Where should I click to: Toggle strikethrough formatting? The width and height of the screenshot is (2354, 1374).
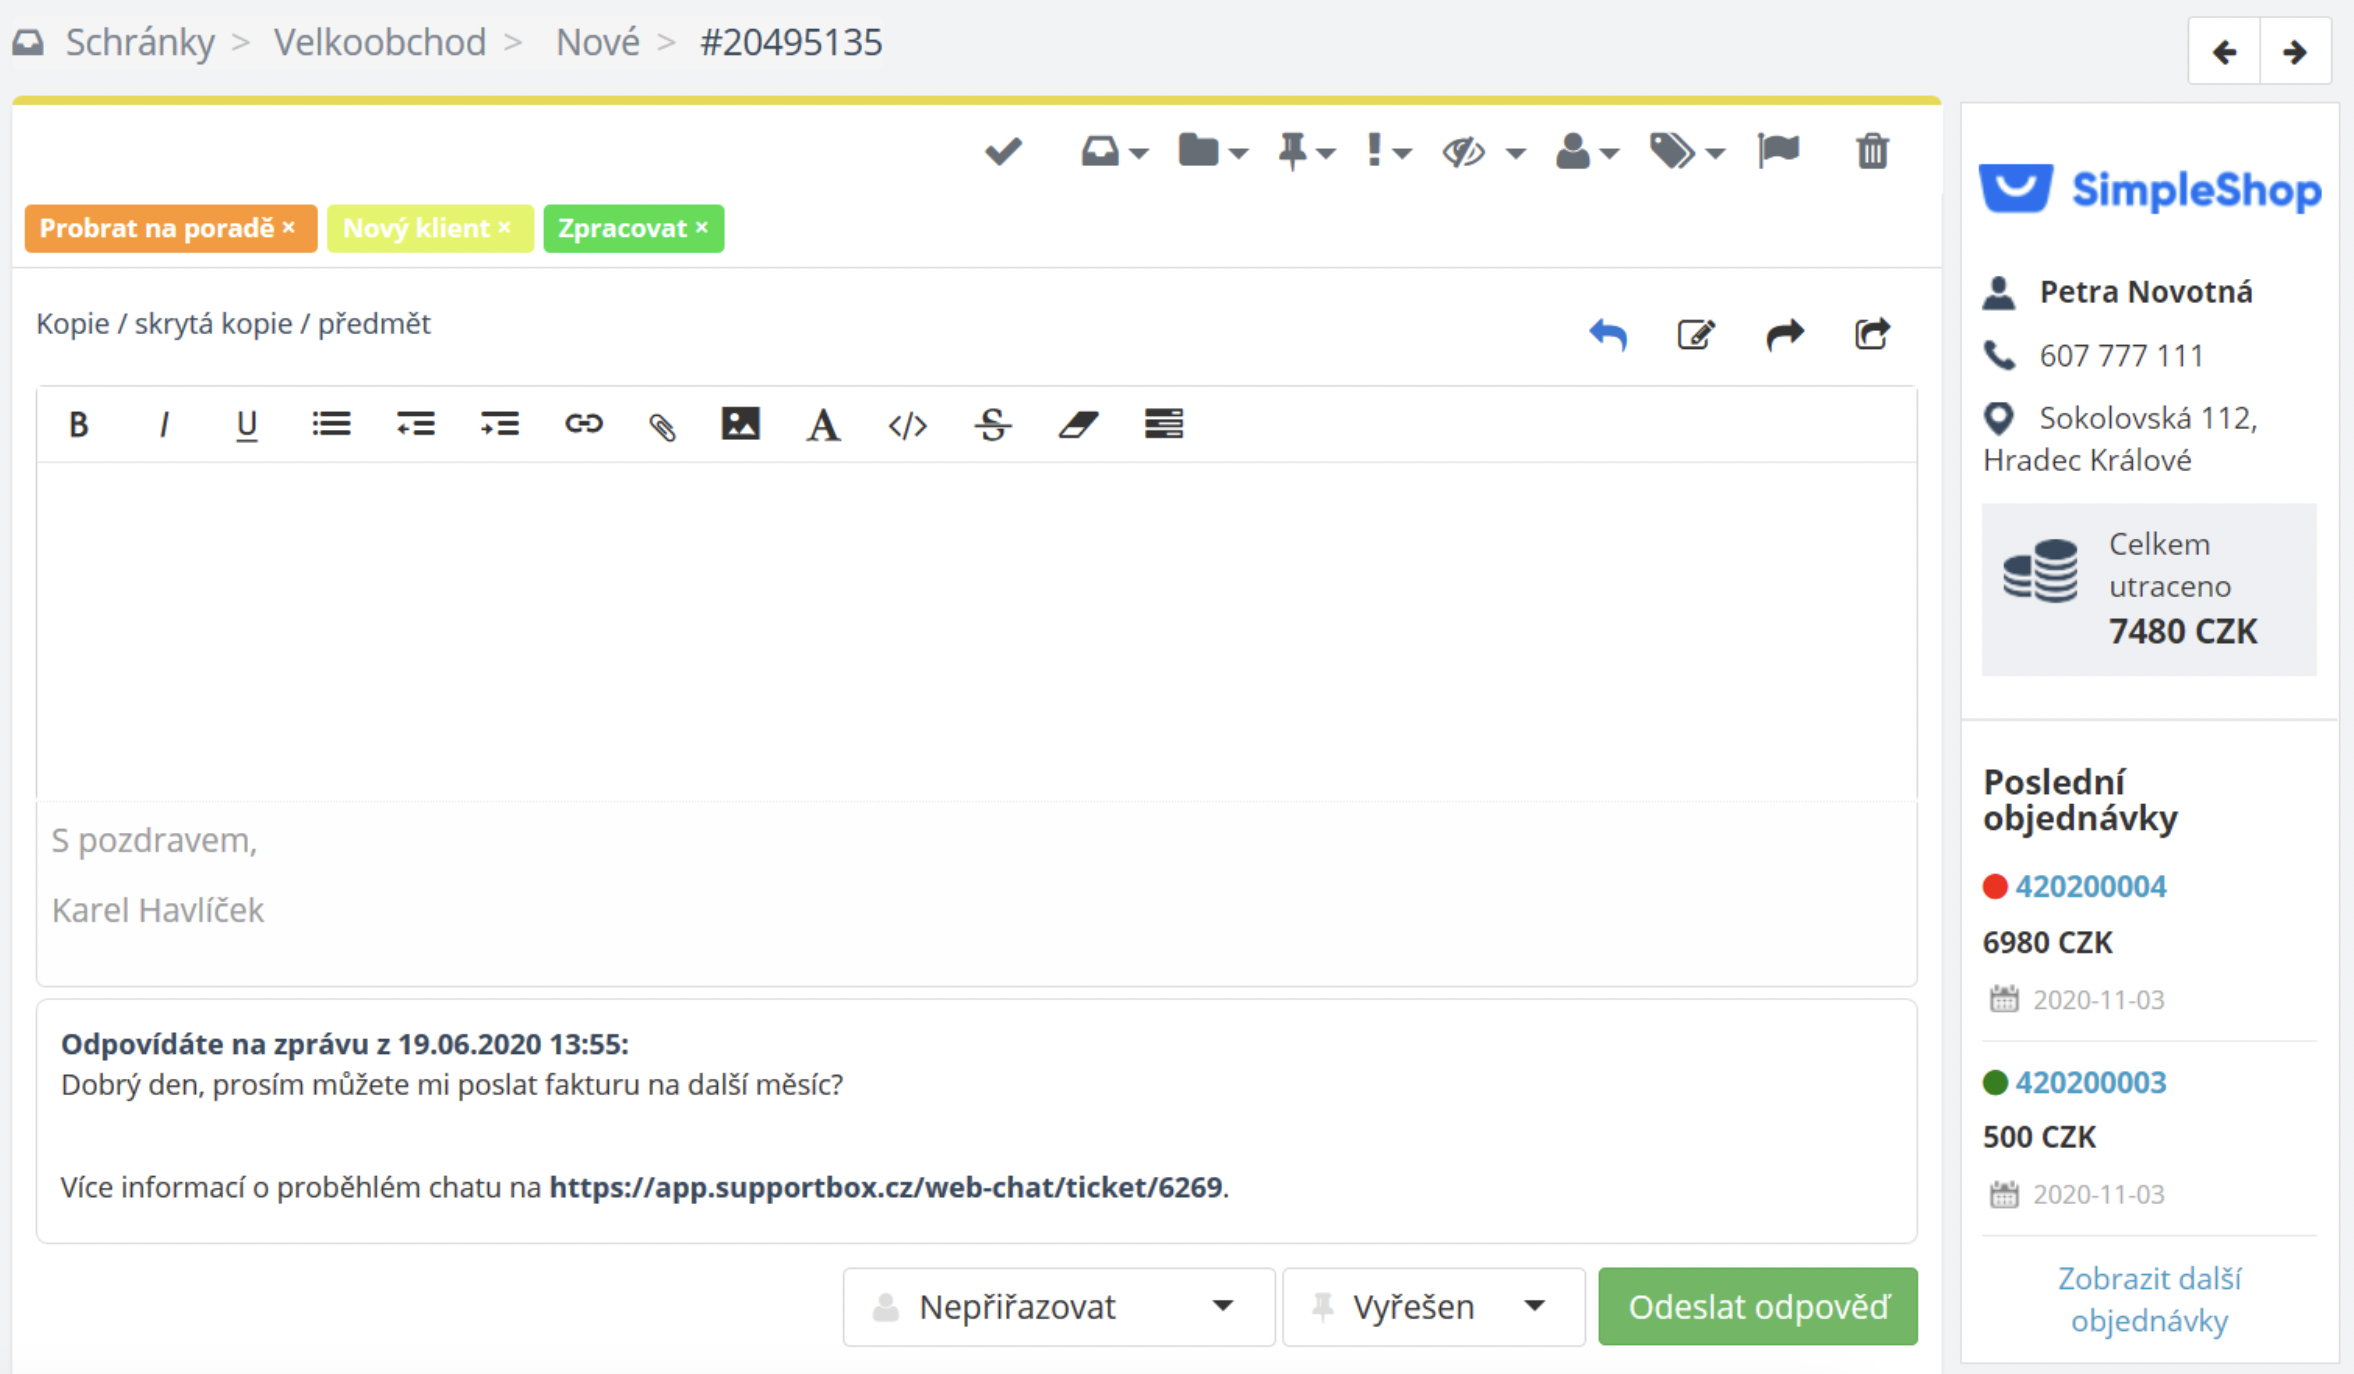coord(992,425)
